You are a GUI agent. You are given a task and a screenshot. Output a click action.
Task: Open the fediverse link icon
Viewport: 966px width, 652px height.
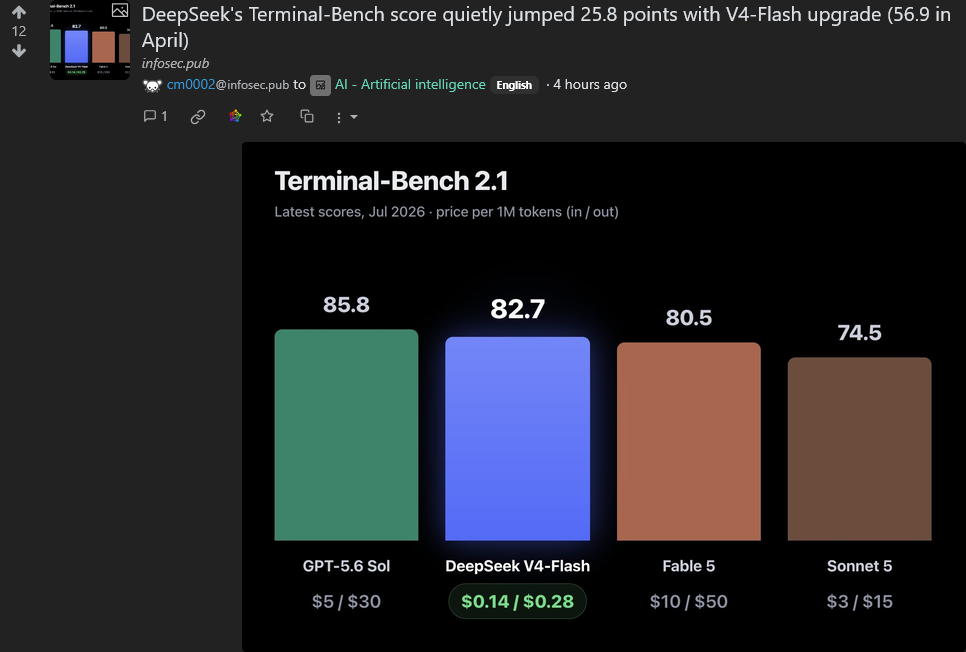[x=235, y=116]
